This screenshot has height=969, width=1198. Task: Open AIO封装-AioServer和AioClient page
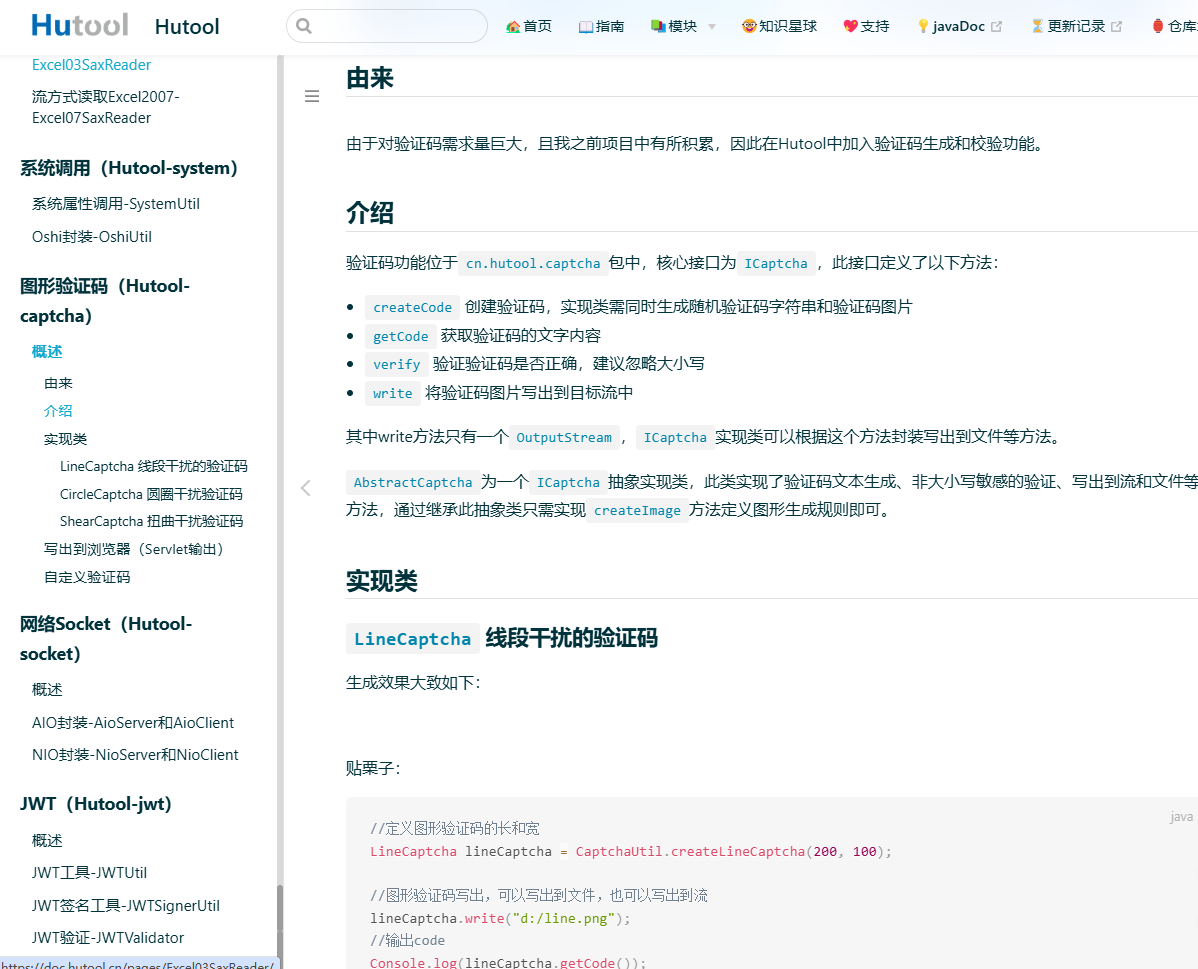pos(133,723)
